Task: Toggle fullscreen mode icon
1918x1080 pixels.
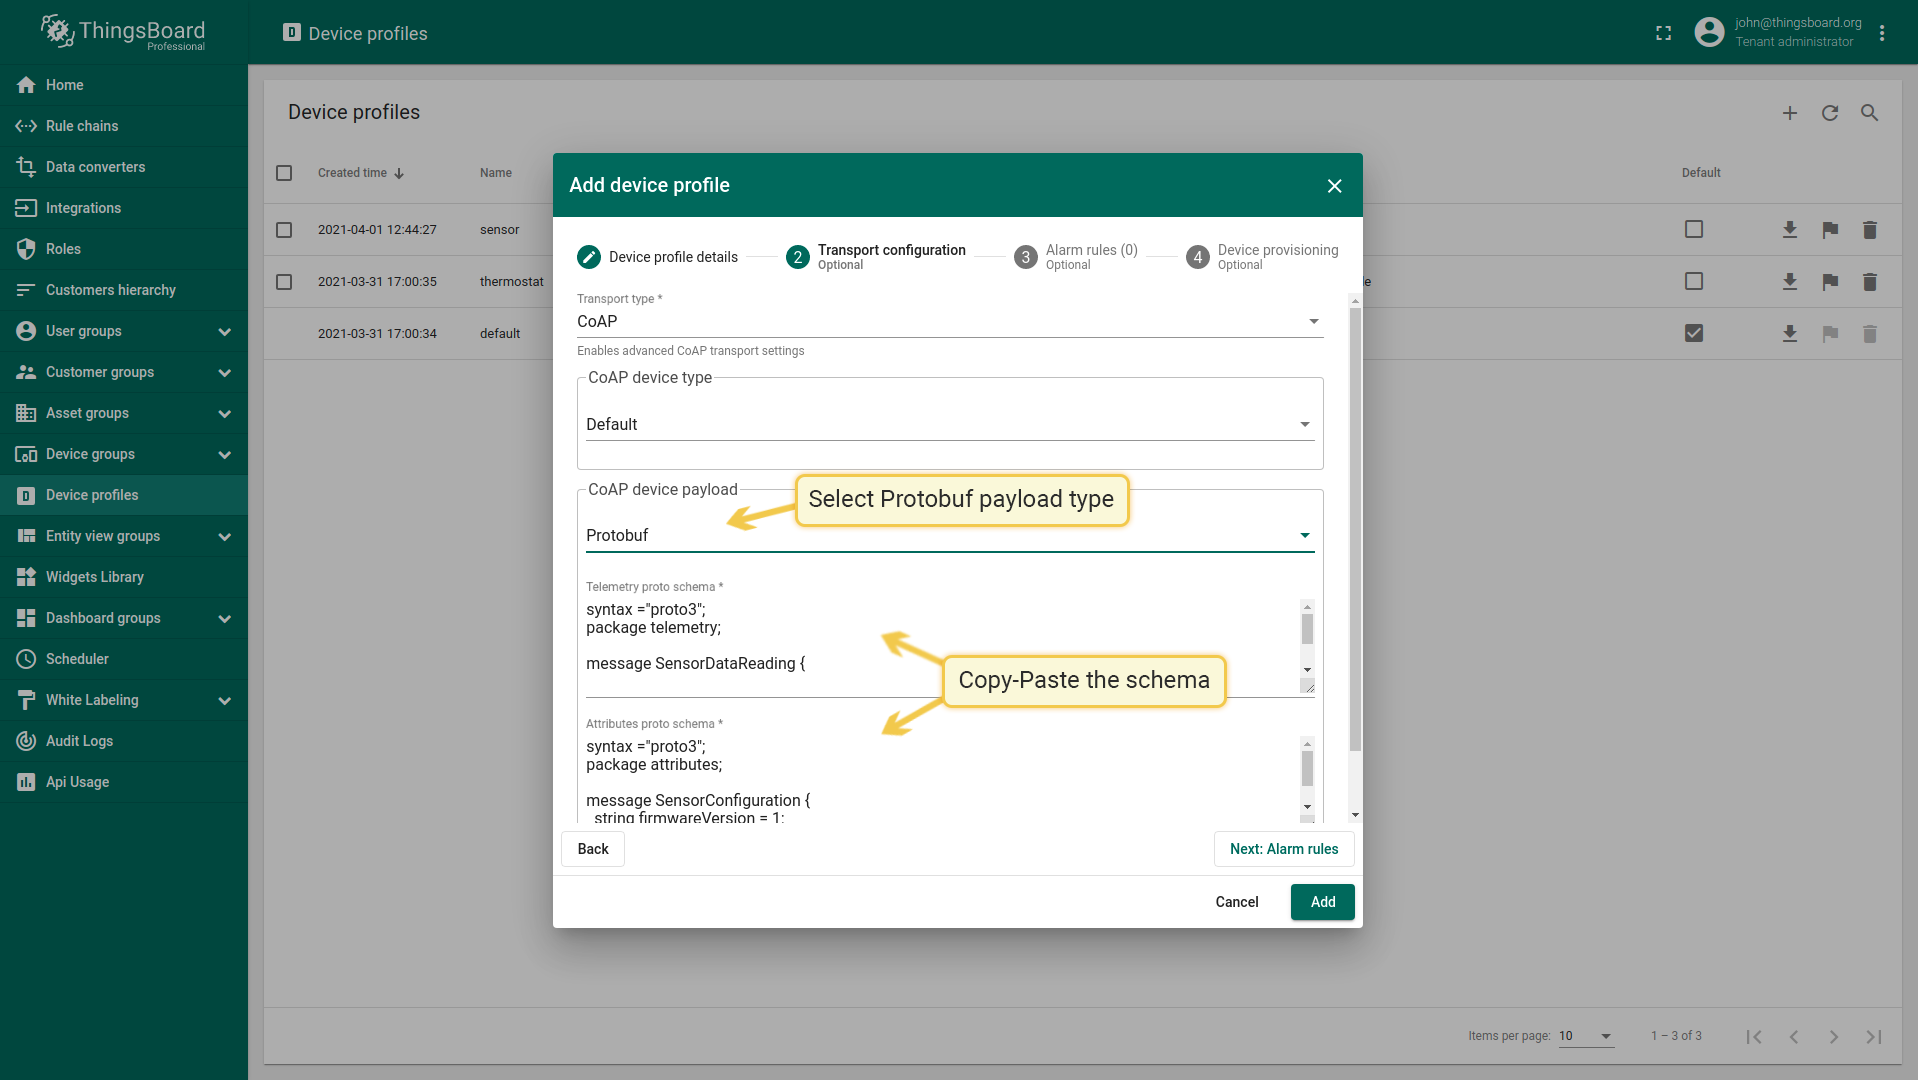Action: tap(1664, 33)
